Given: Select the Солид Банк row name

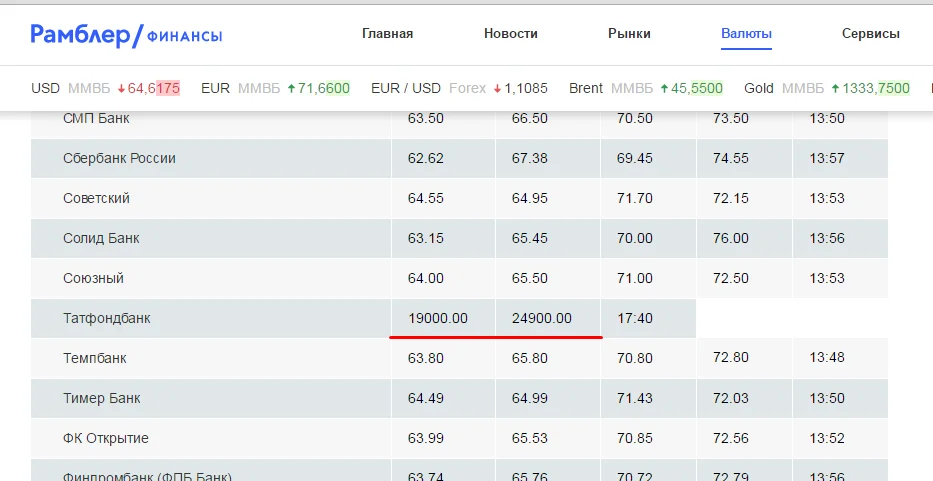Looking at the screenshot, I should 101,238.
